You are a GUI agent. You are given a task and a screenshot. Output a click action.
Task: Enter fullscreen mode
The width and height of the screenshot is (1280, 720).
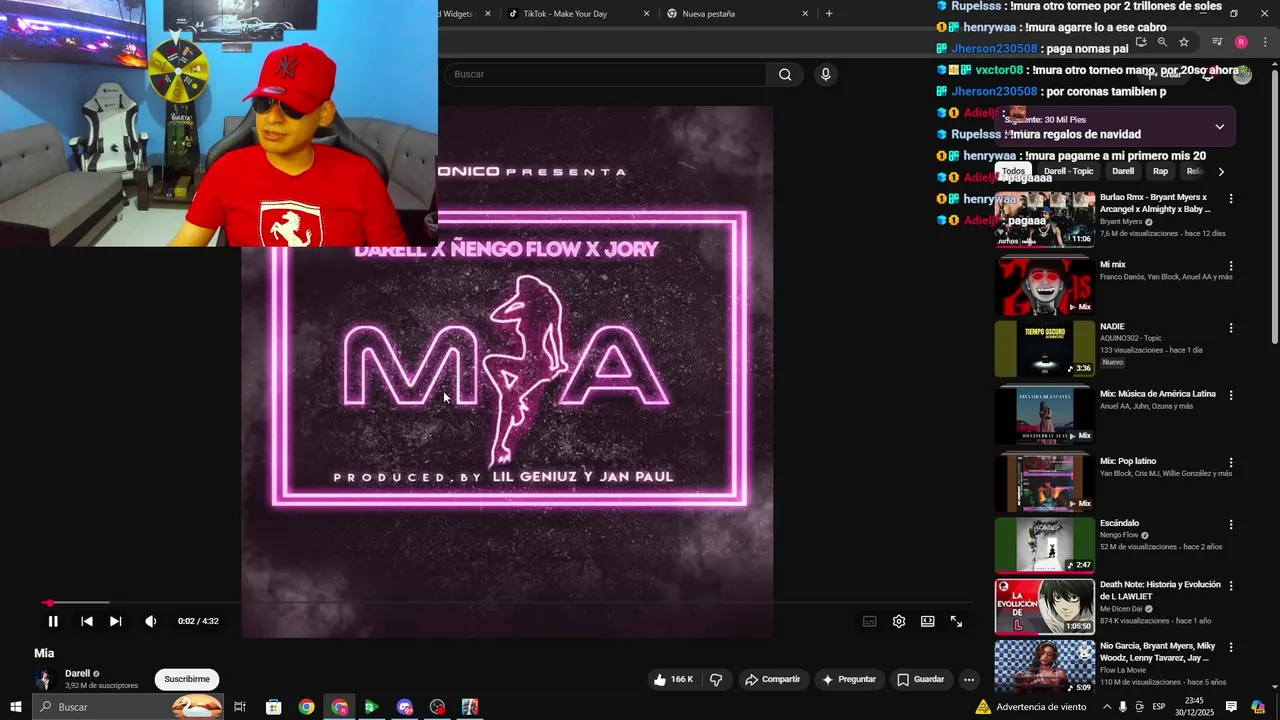coord(957,621)
